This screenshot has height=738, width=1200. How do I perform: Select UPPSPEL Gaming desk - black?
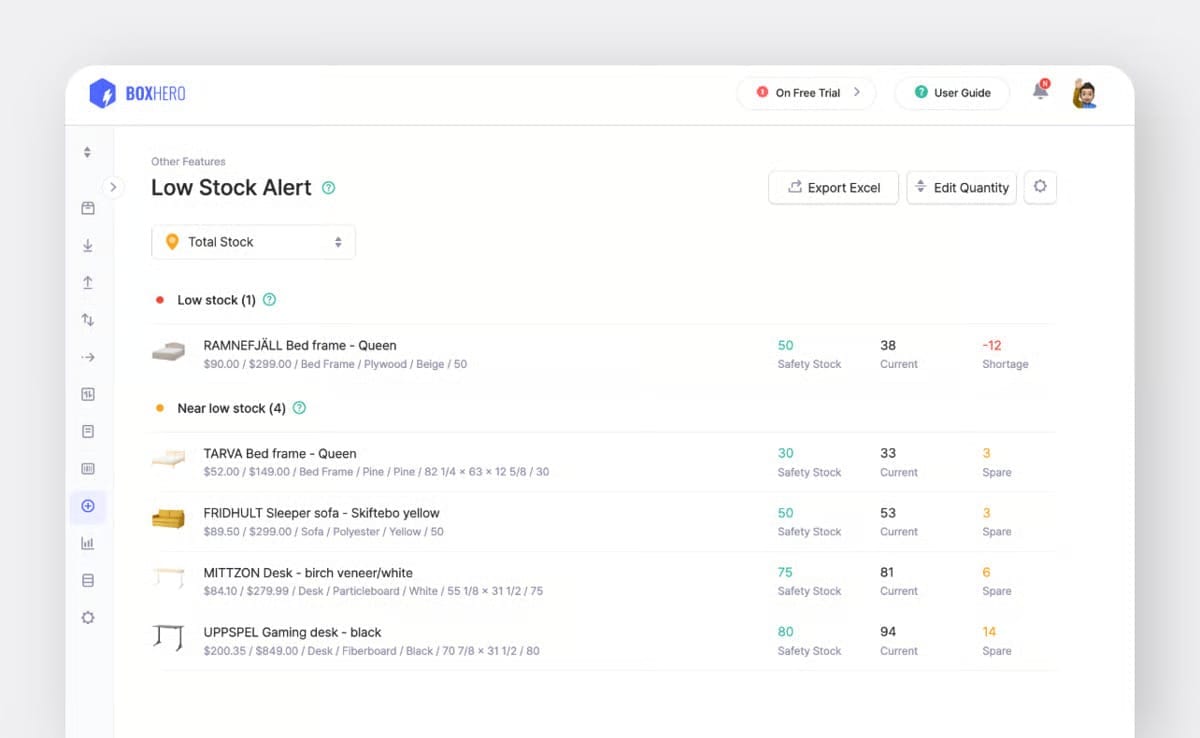(x=292, y=632)
